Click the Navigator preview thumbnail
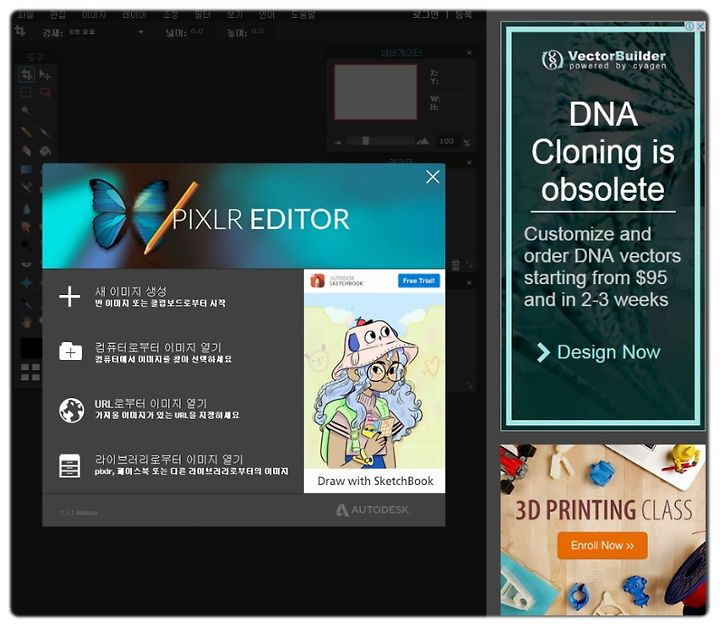The image size is (720, 627). (x=376, y=92)
